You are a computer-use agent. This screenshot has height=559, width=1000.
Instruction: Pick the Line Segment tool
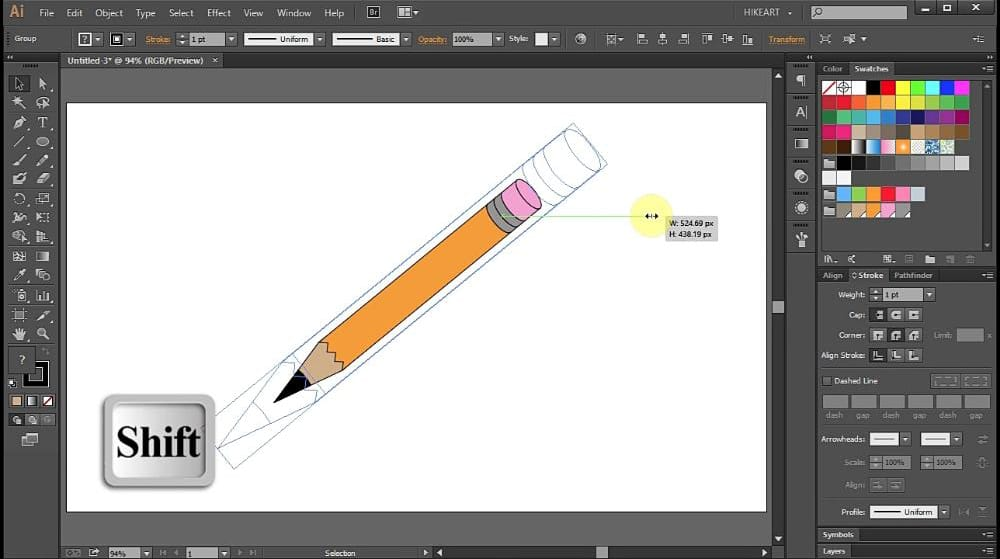[x=19, y=142]
